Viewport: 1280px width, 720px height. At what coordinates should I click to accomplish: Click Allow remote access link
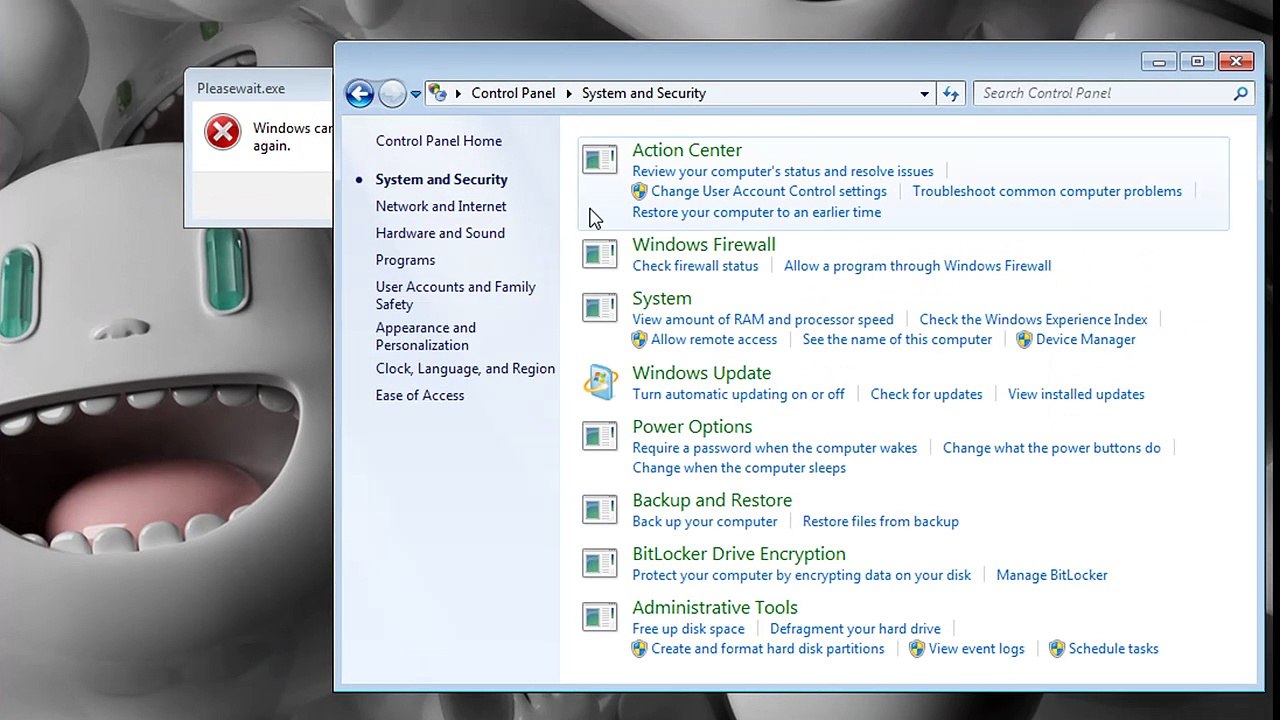pyautogui.click(x=713, y=339)
